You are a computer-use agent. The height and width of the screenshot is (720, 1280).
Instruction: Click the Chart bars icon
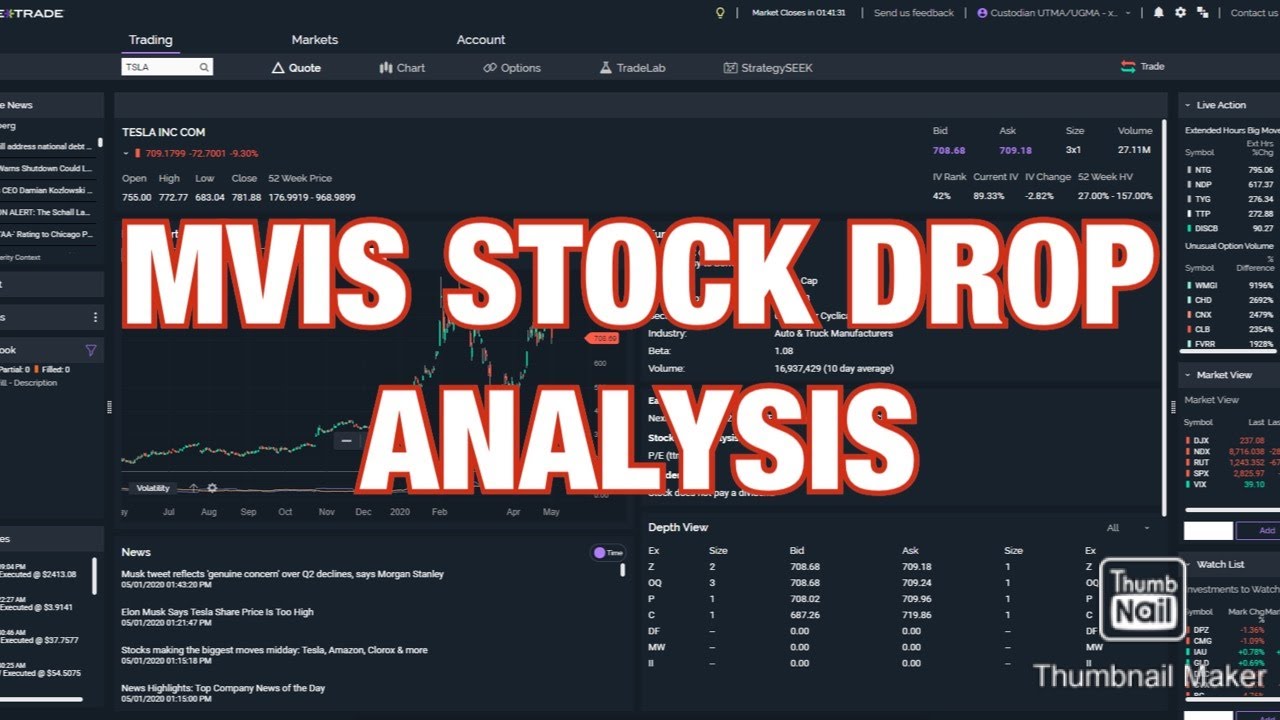tap(386, 68)
